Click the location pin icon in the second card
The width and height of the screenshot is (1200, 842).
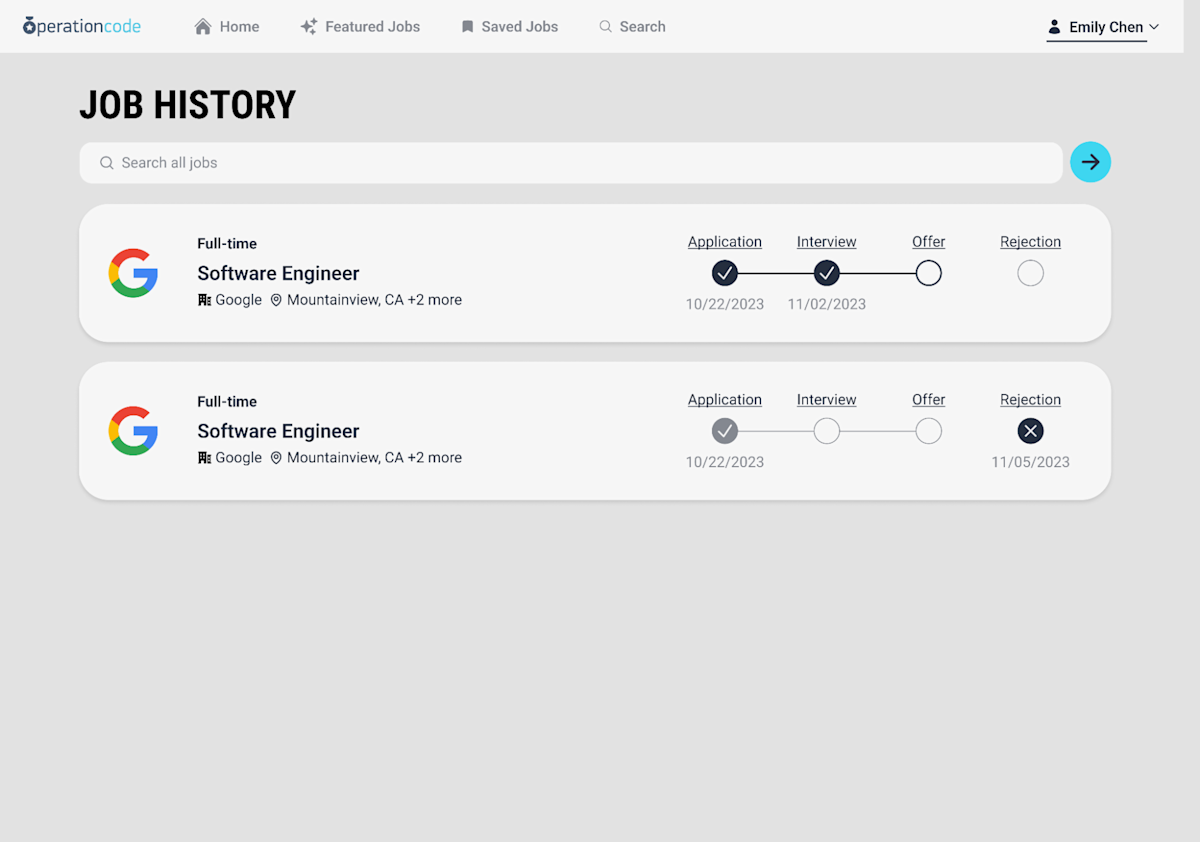tap(276, 458)
